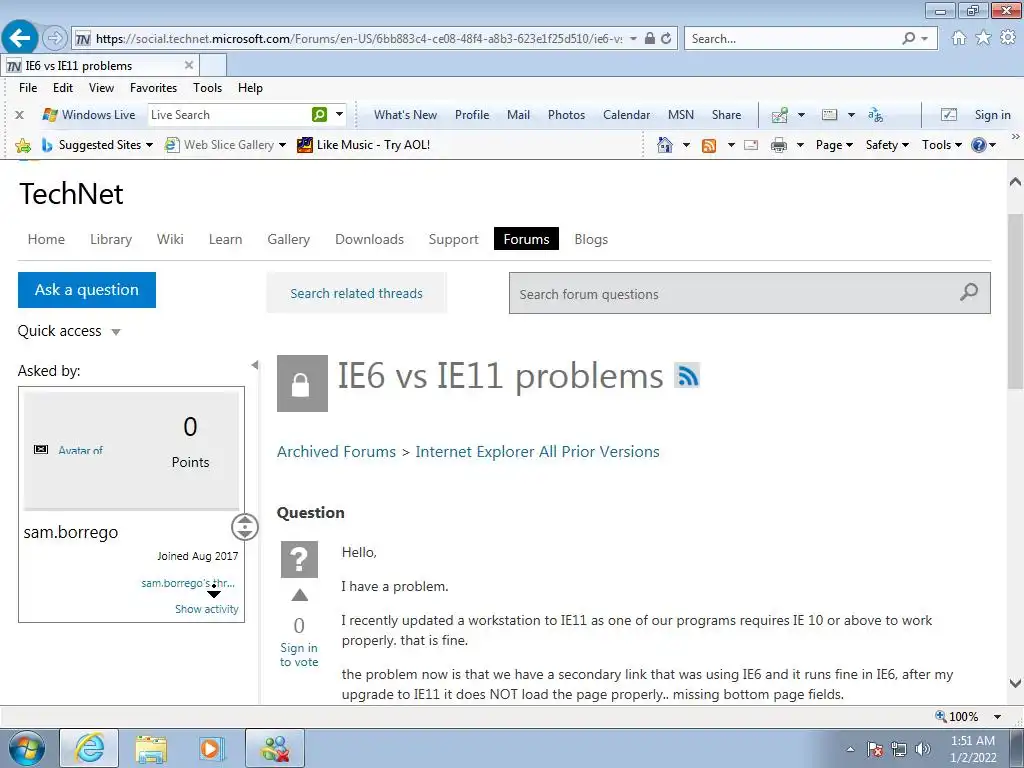The width and height of the screenshot is (1024, 768).
Task: Go back with the browser Back arrow
Action: (20, 39)
